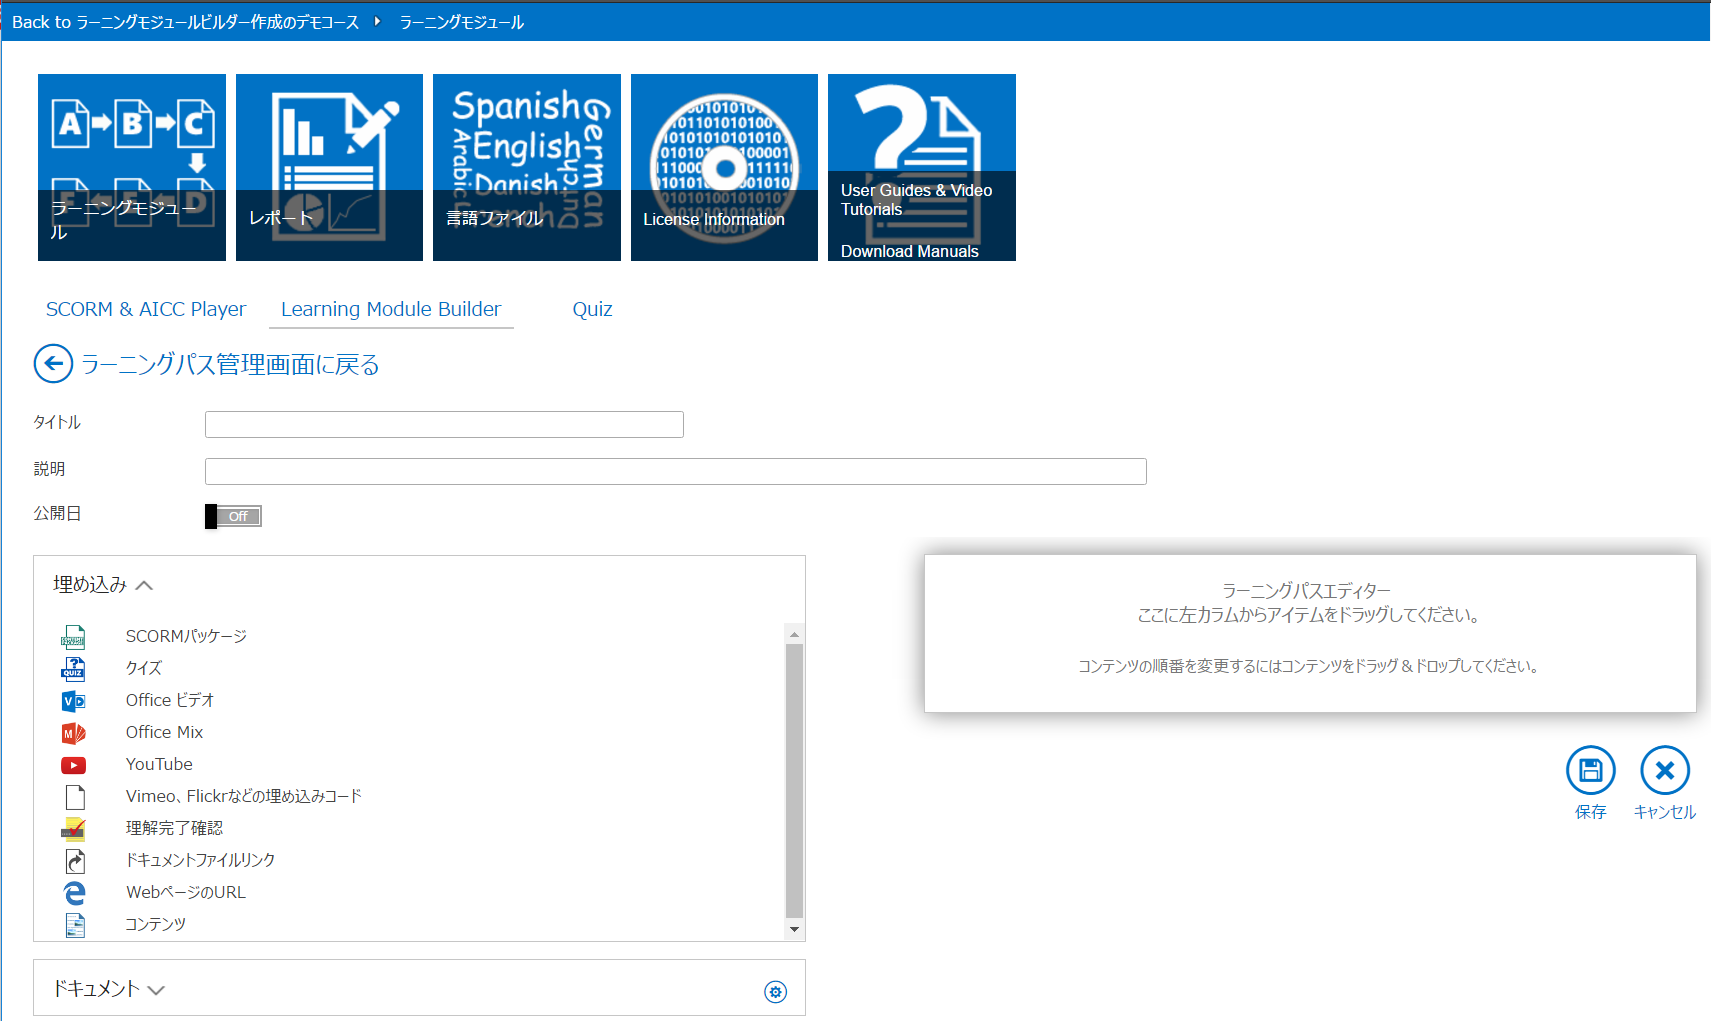Select the Web page URL browser icon
Screen dimensions: 1711x1021
(x=74, y=893)
